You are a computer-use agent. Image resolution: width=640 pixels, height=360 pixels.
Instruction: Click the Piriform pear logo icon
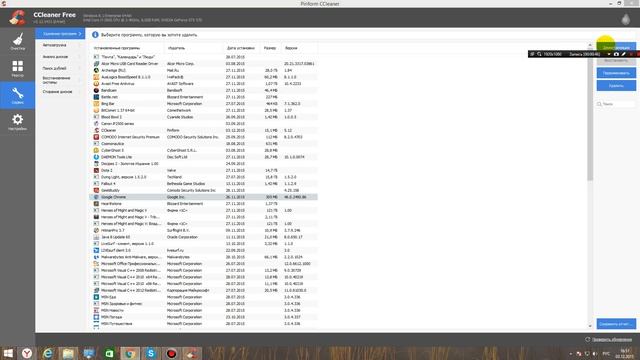[625, 19]
